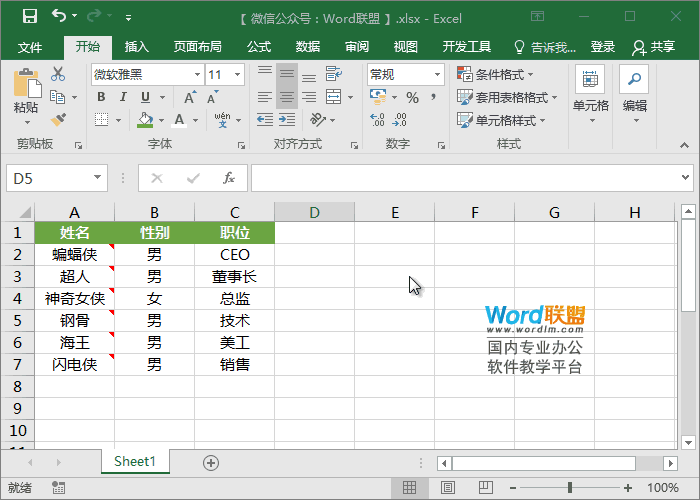Collapse the ribbon with the arrow
The width and height of the screenshot is (700, 500).
pyautogui.click(x=684, y=145)
